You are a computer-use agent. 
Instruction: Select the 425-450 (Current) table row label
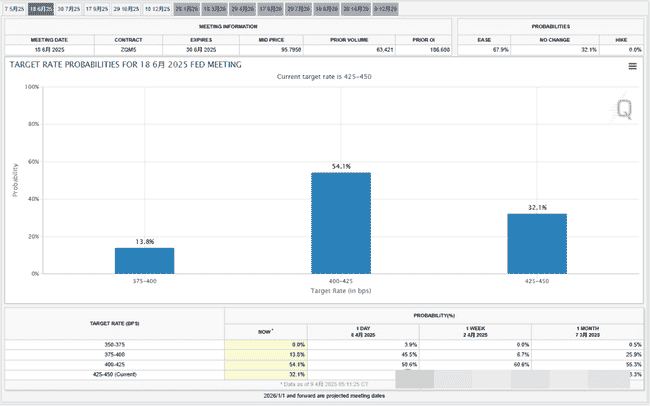pos(114,375)
